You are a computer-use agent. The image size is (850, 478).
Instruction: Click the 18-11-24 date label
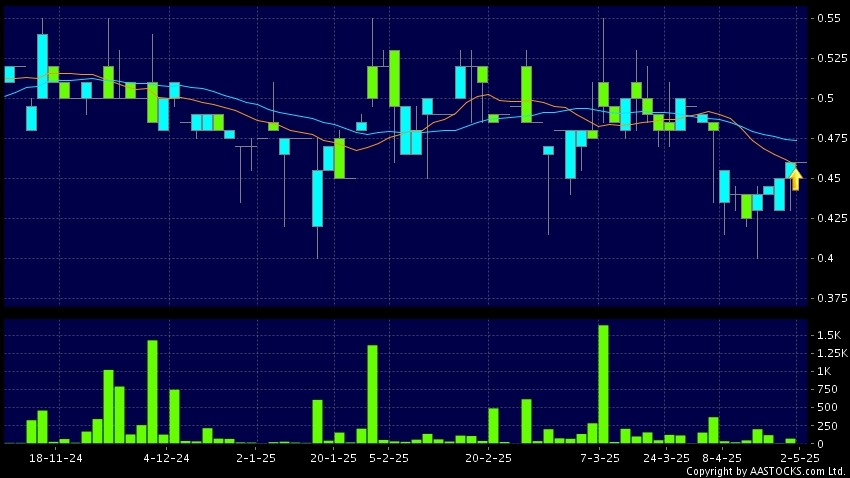tap(56, 458)
